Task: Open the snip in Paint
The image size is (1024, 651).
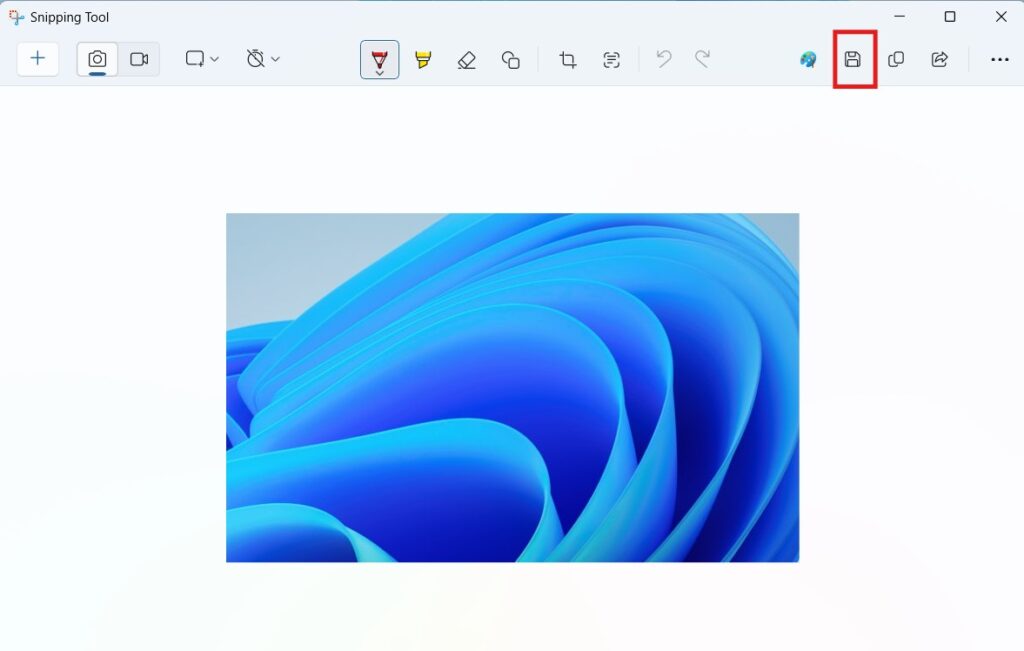Action: [807, 59]
